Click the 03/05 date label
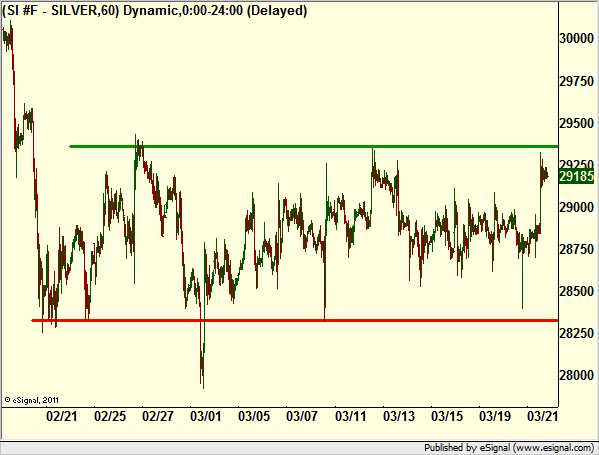599x455 pixels. pyautogui.click(x=254, y=416)
